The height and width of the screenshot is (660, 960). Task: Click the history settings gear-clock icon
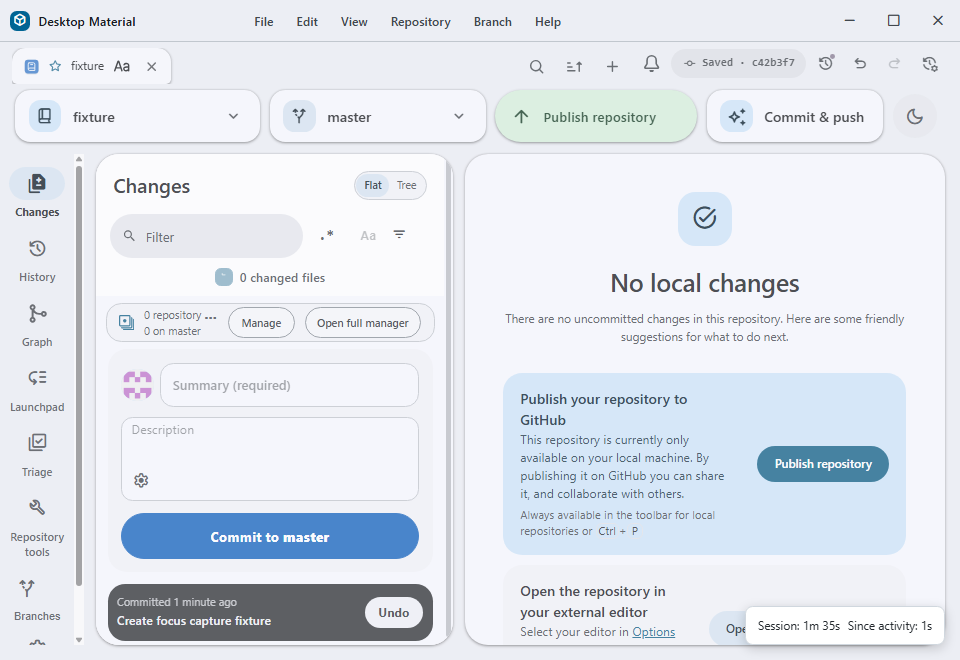930,64
